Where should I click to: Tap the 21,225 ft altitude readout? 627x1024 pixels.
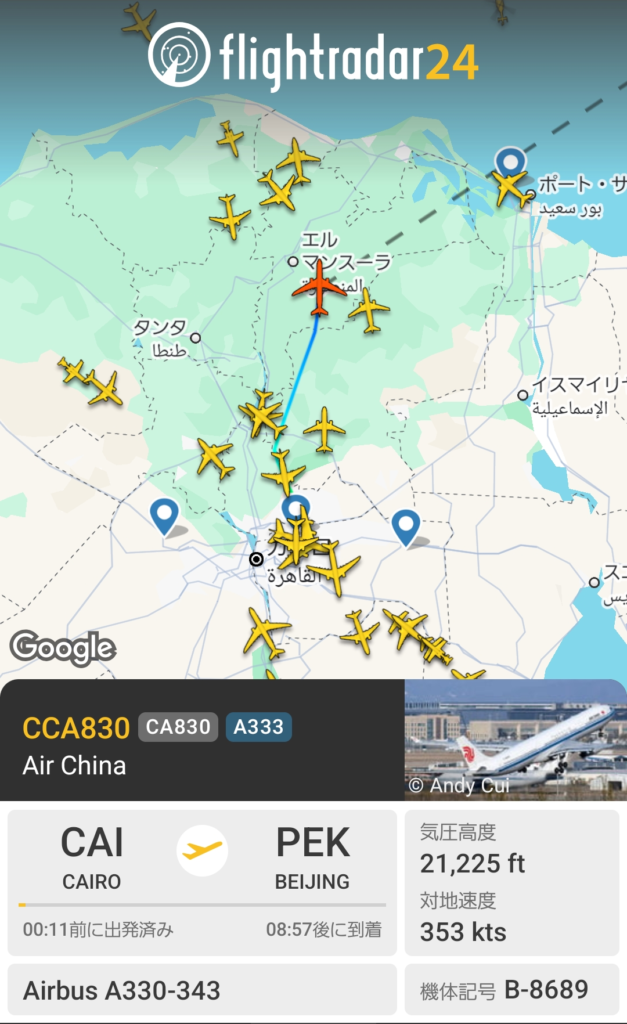point(472,863)
